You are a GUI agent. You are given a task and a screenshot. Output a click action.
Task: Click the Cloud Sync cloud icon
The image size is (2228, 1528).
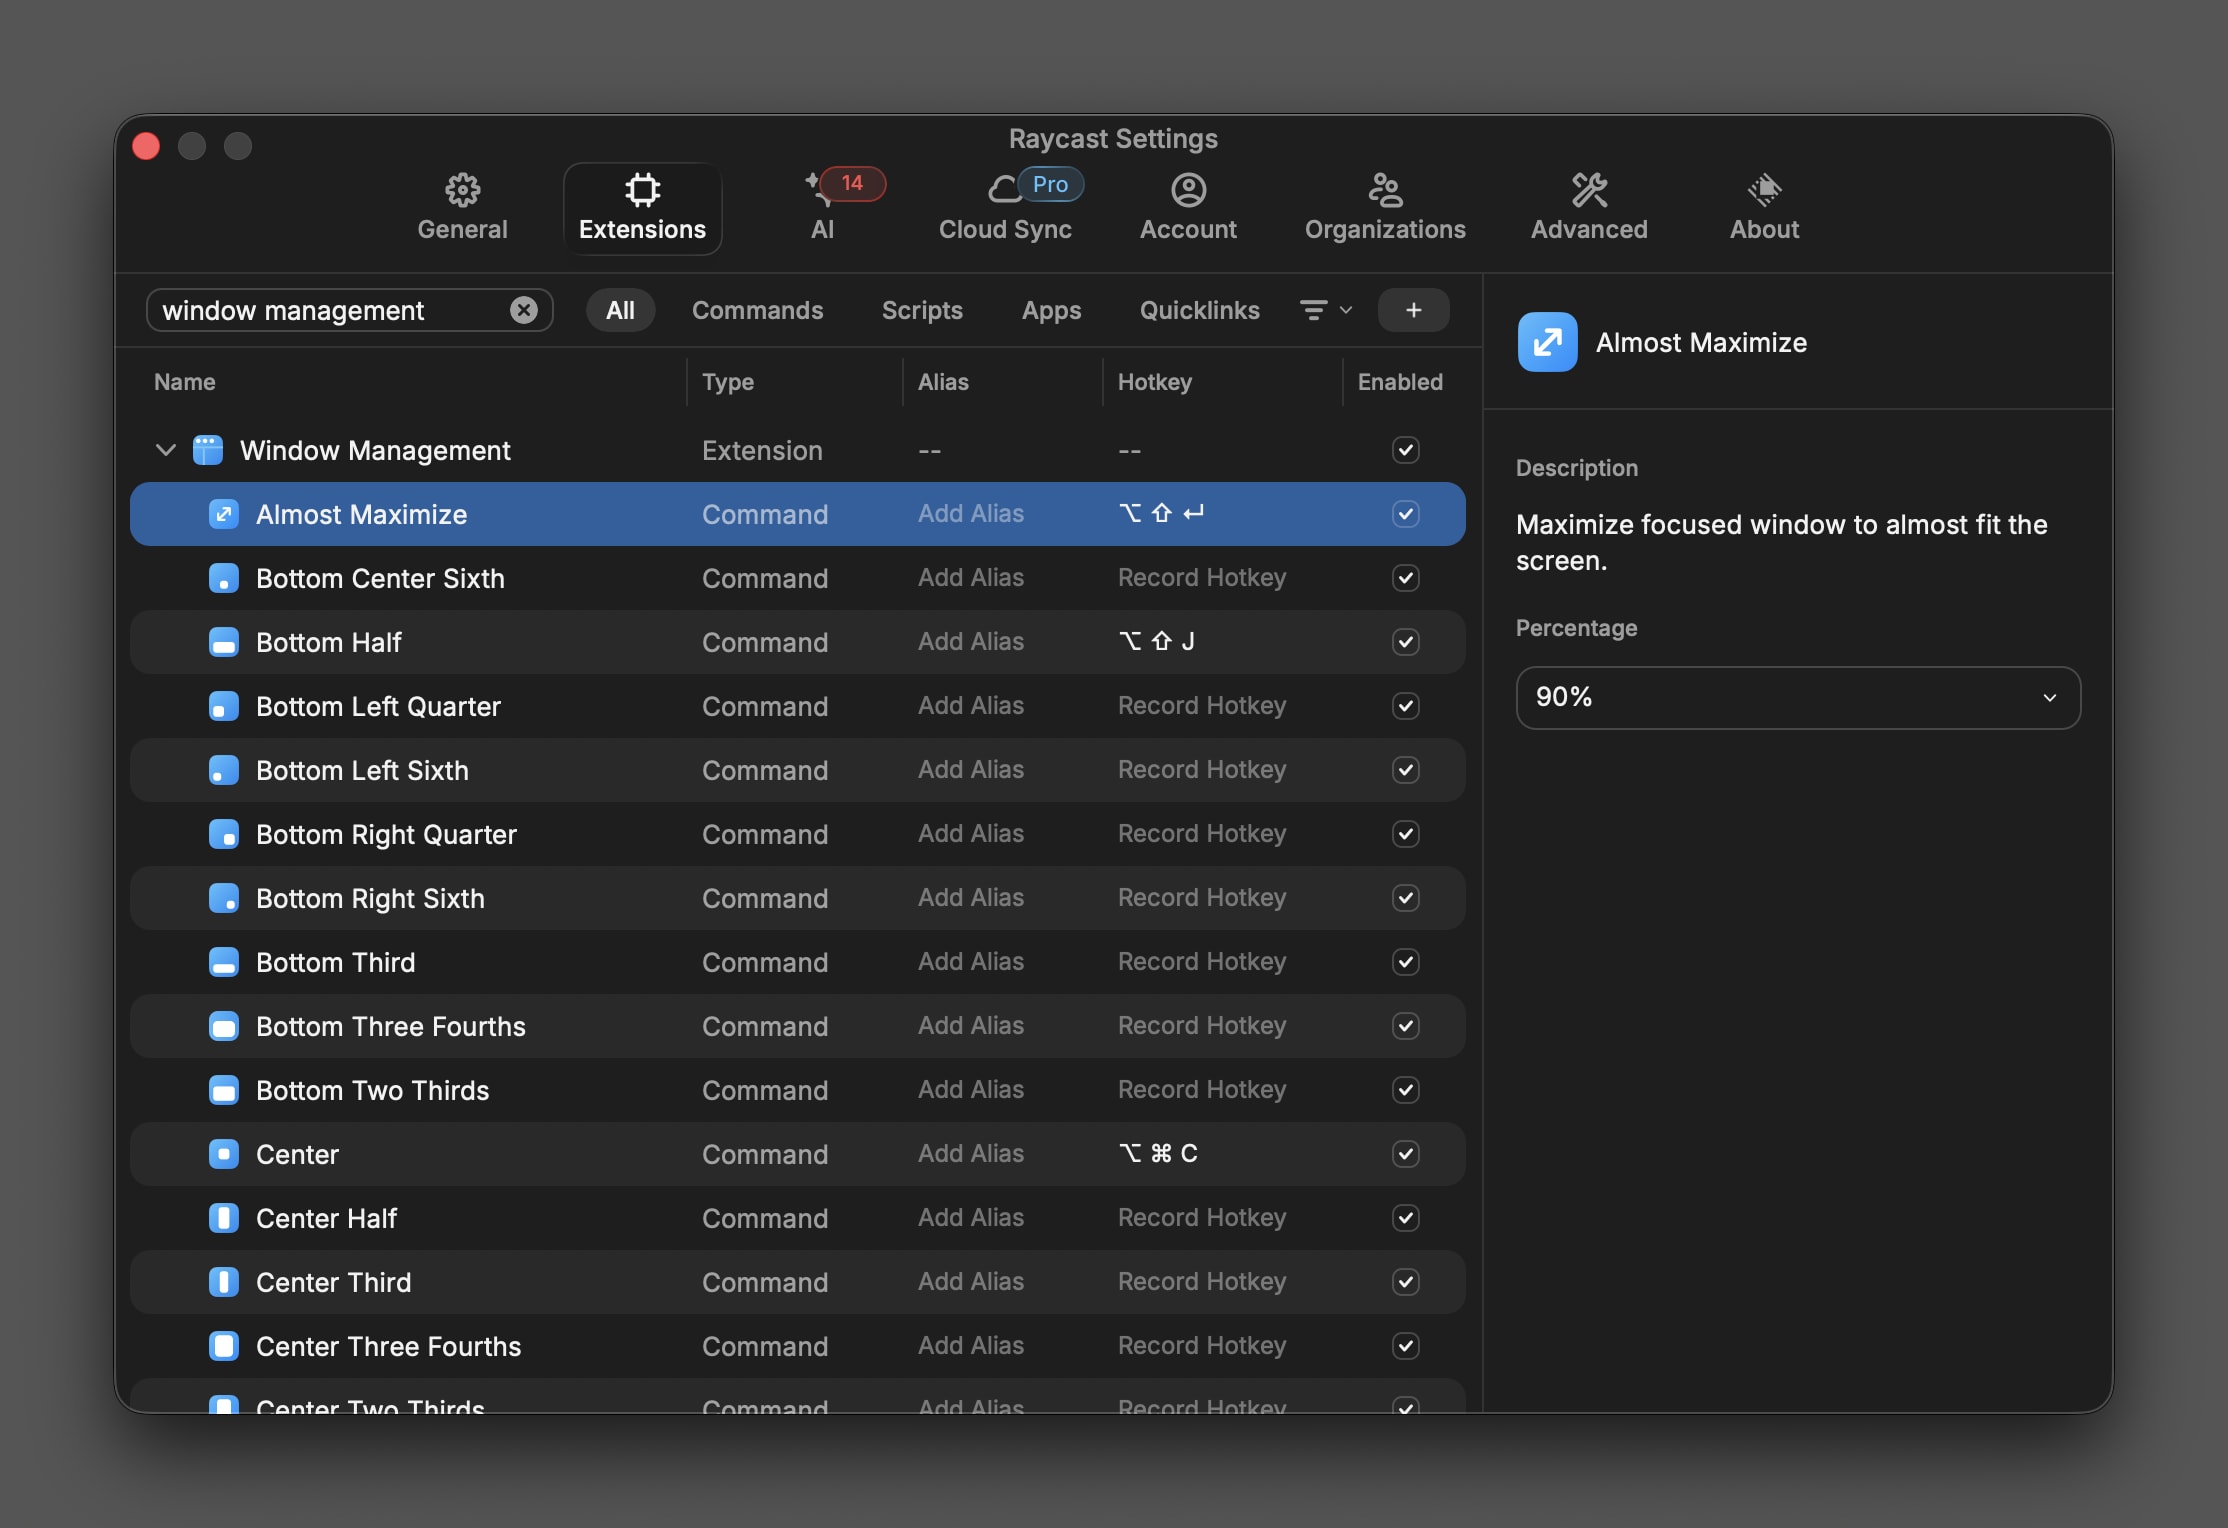(x=1003, y=190)
